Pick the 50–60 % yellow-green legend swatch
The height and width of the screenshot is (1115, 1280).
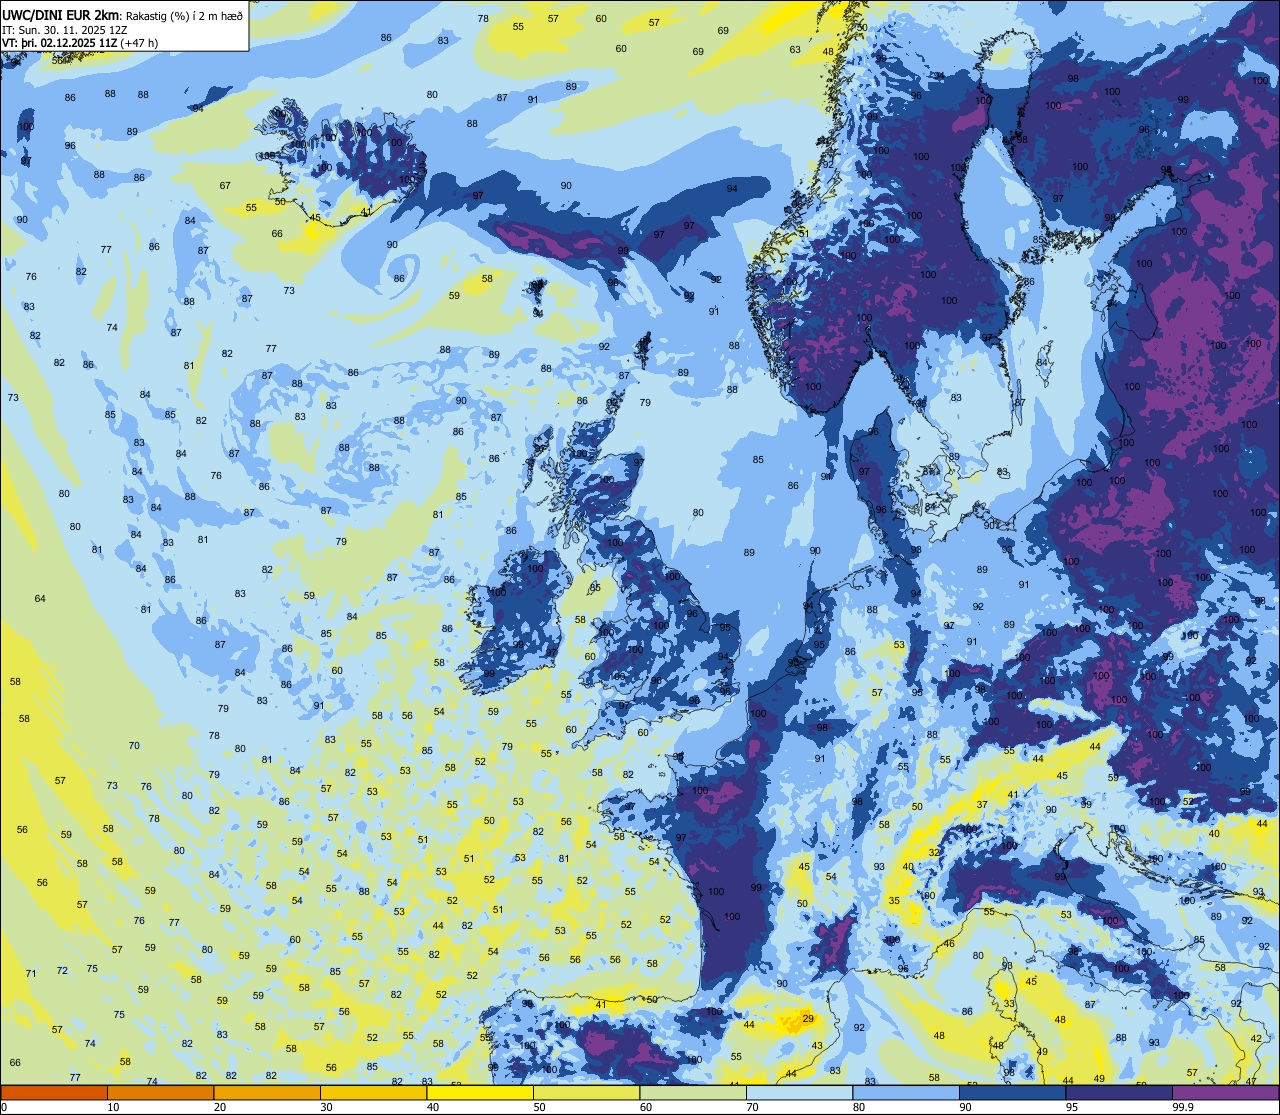pos(586,1092)
